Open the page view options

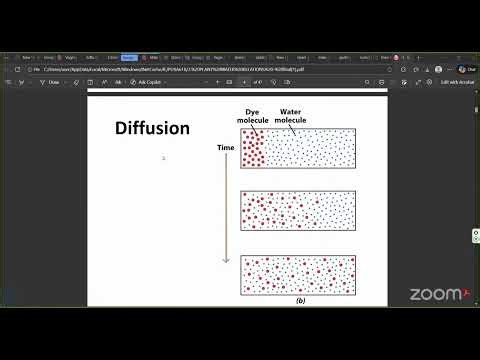tap(287, 82)
